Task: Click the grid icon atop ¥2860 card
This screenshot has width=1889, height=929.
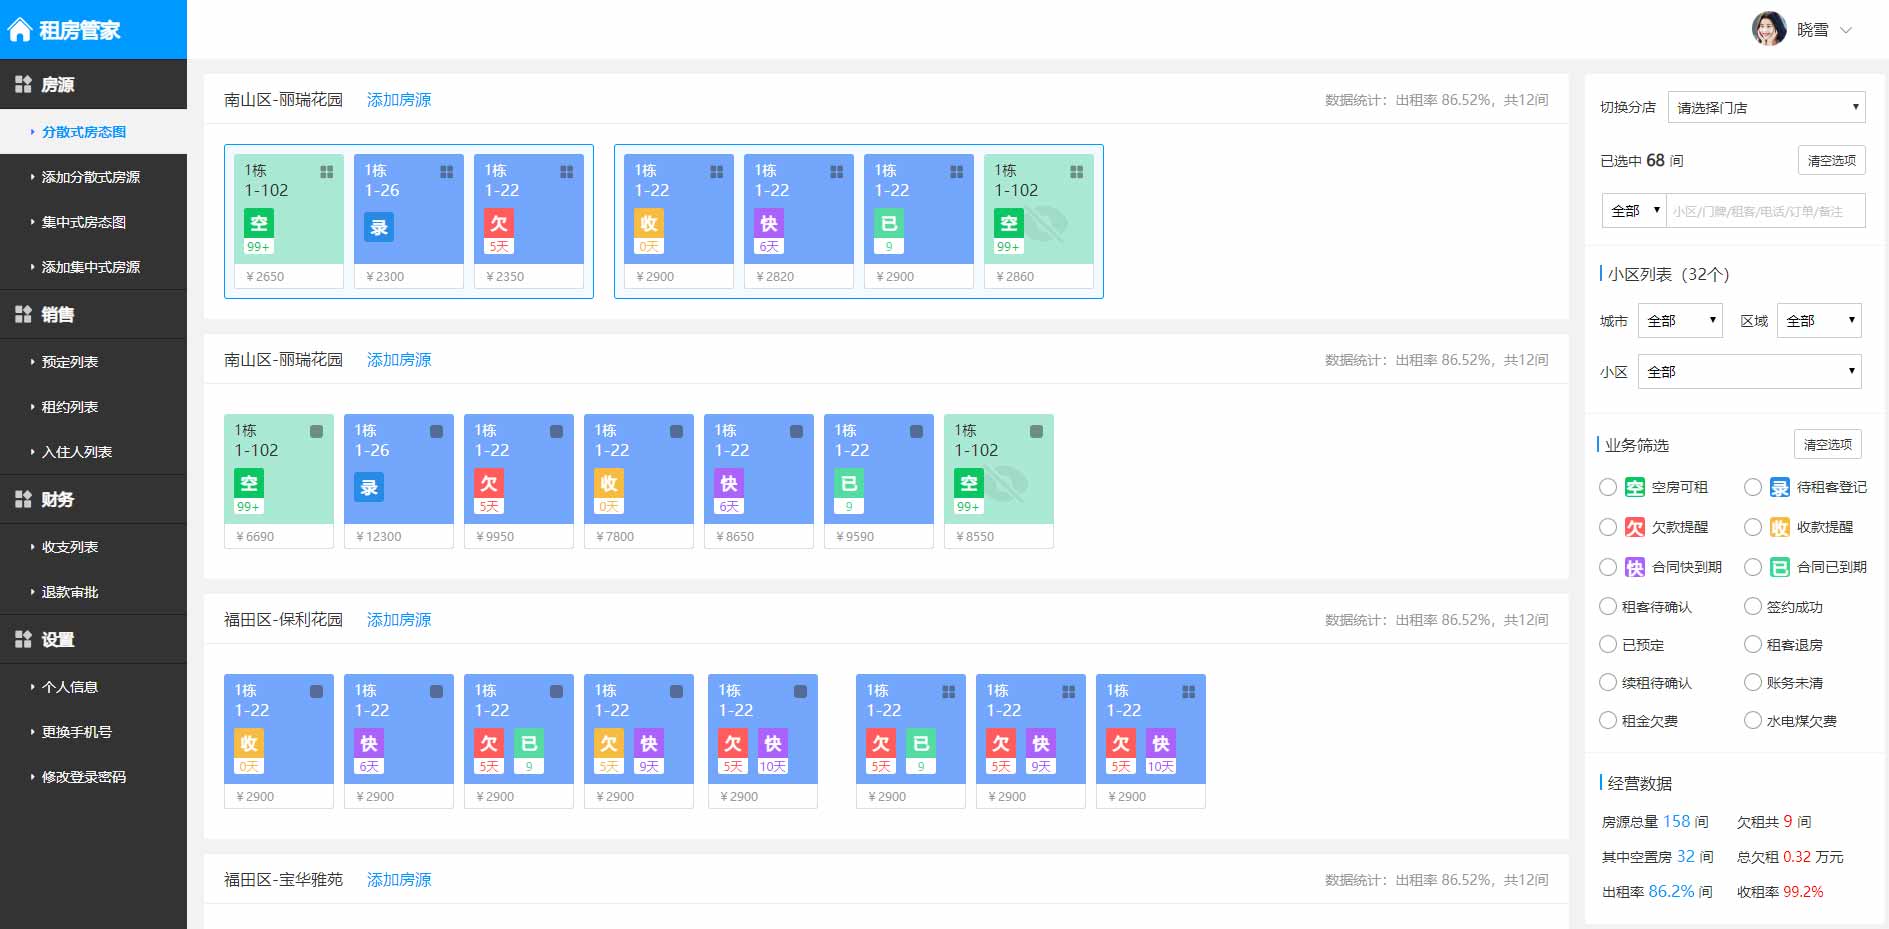Action: coord(1076,172)
